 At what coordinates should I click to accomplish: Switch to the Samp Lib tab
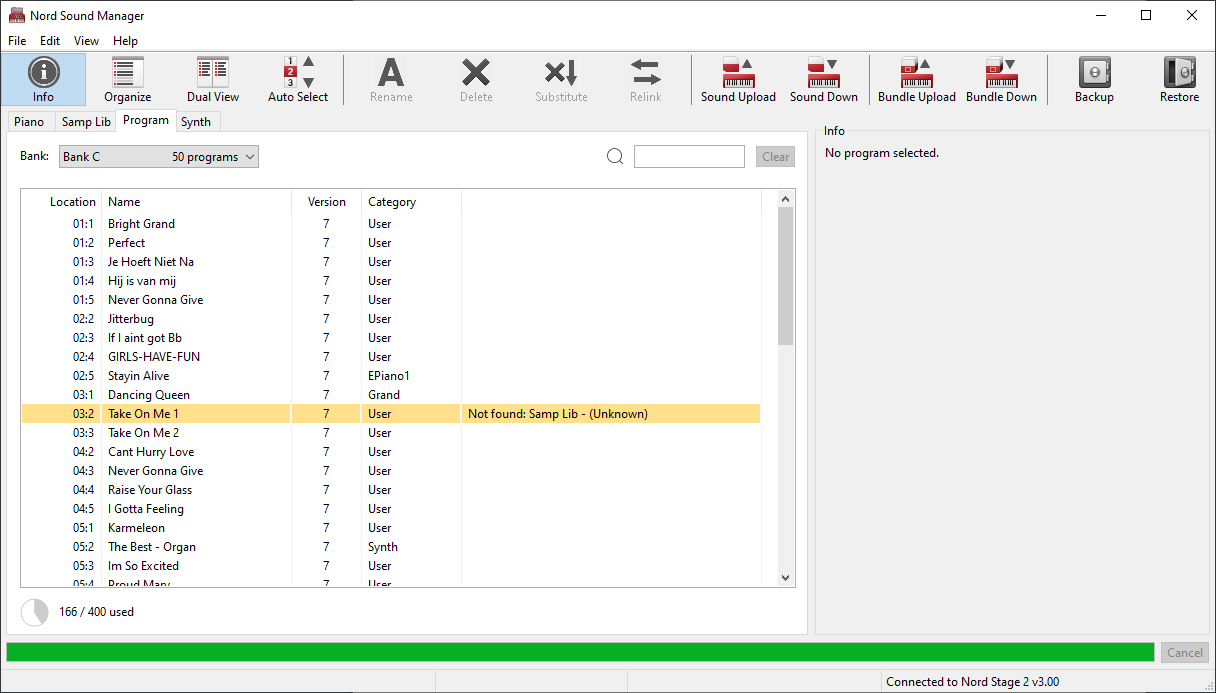[x=86, y=122]
